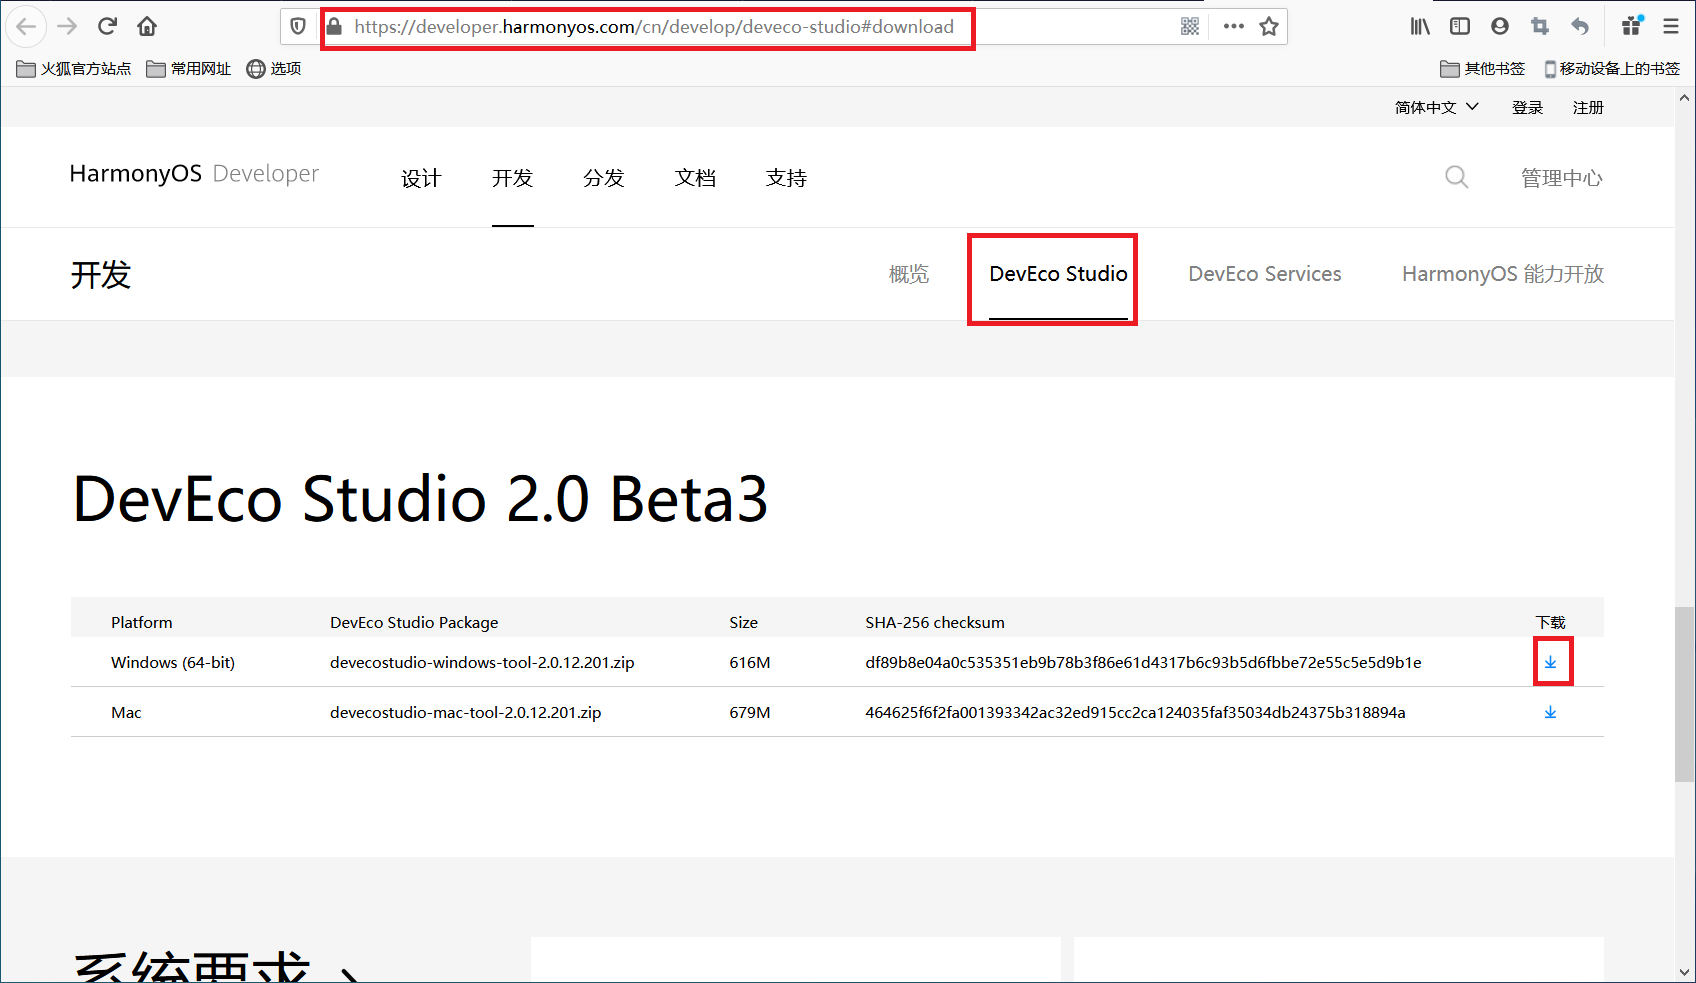This screenshot has height=983, width=1696.
Task: Open the 文档 navigation menu
Action: tap(695, 178)
